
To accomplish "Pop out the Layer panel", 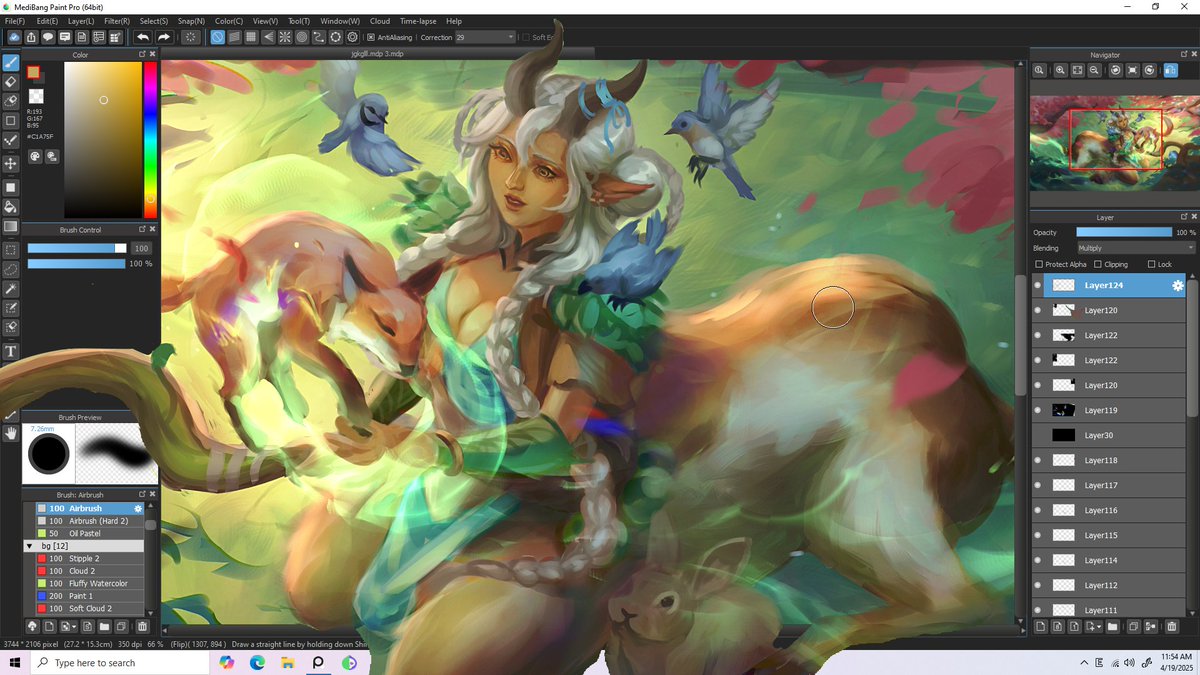I will coord(1184,217).
